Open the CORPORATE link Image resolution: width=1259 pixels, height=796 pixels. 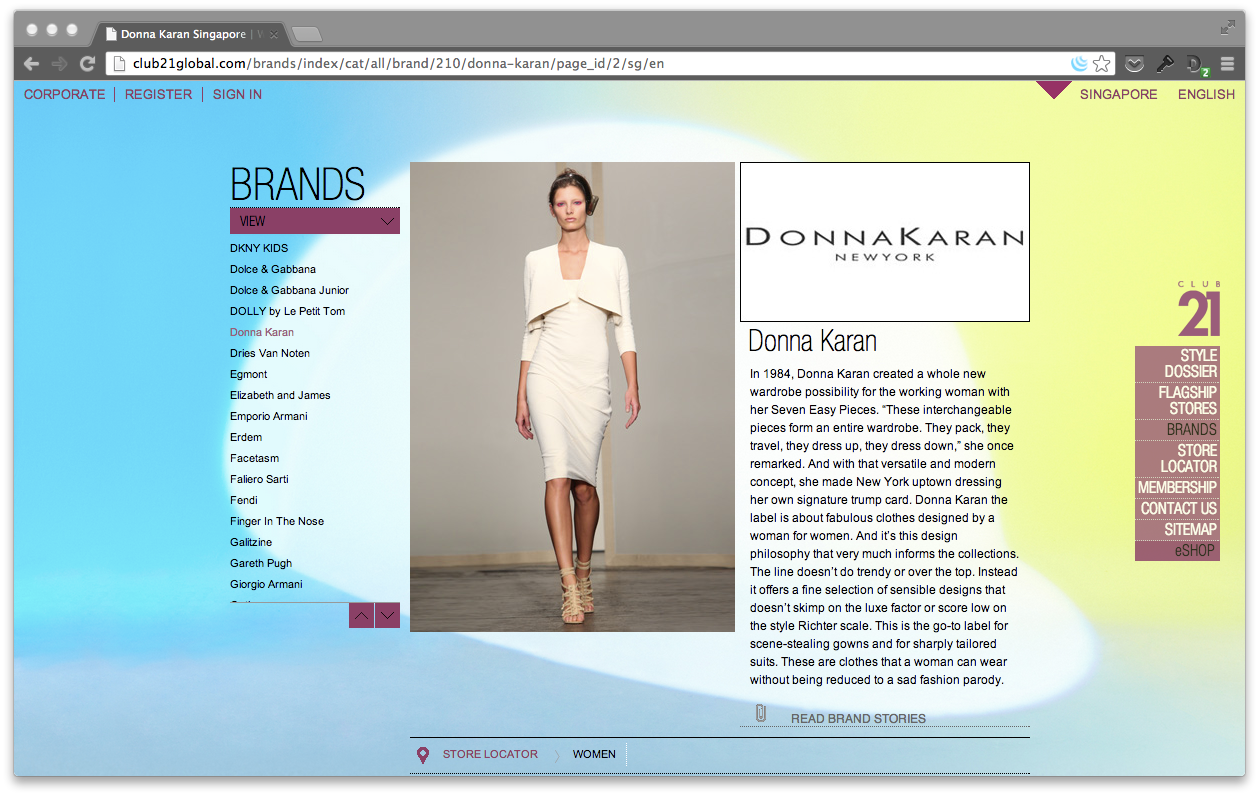click(64, 94)
